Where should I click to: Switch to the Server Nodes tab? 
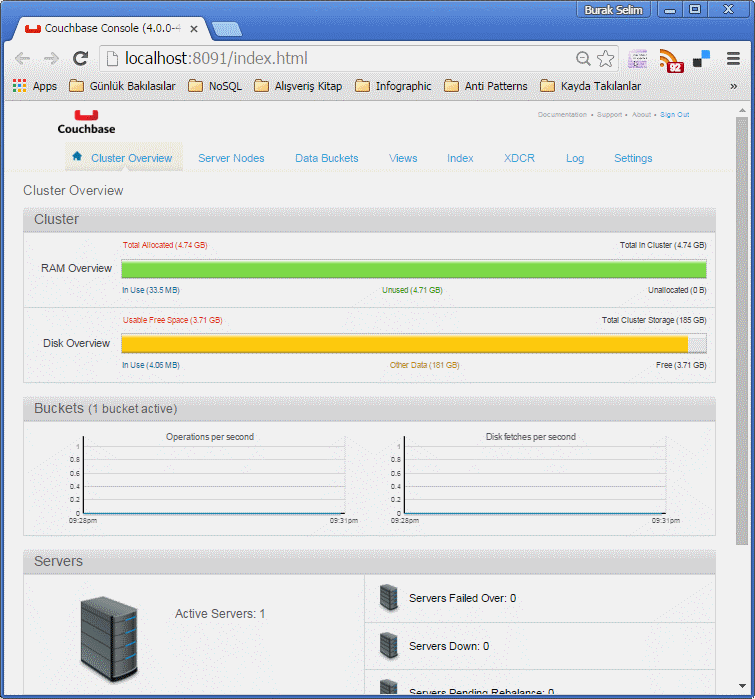231,158
